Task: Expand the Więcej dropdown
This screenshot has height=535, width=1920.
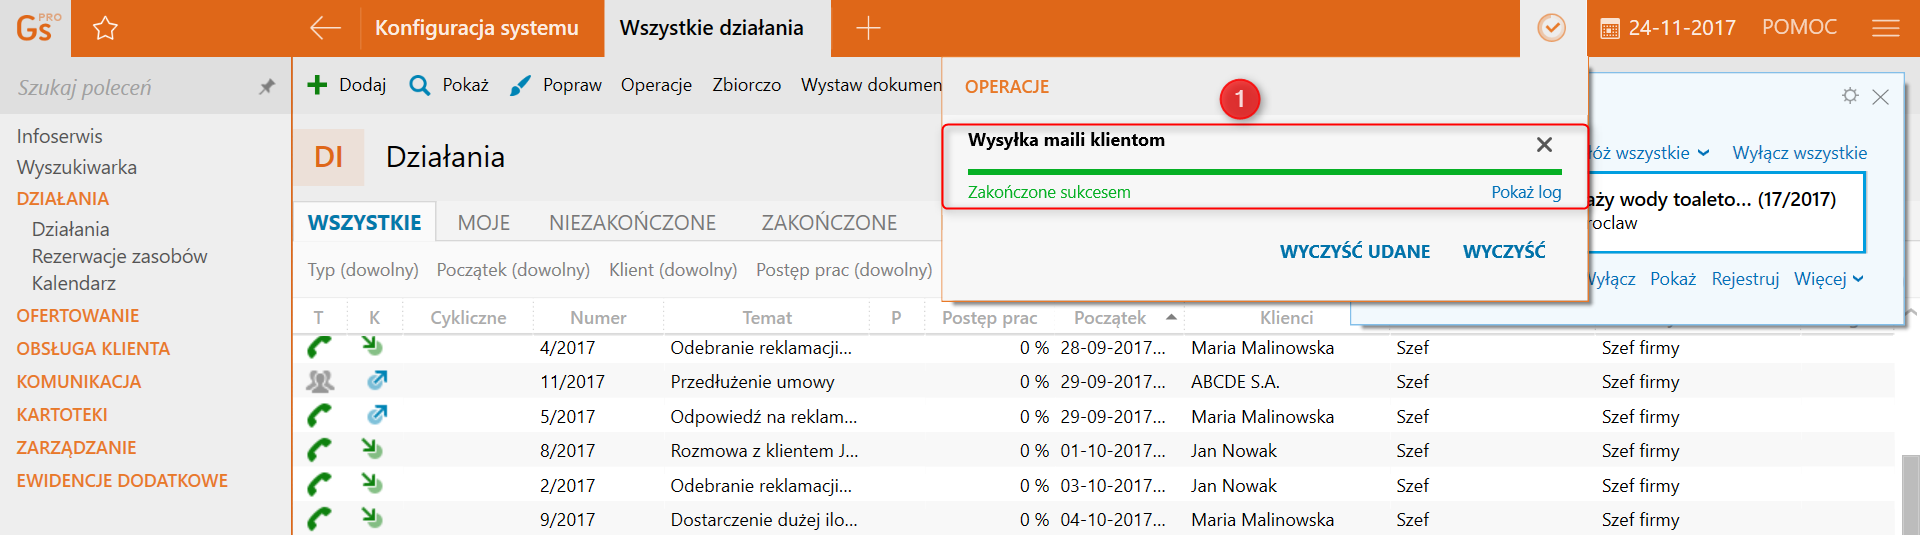Action: [x=1828, y=279]
